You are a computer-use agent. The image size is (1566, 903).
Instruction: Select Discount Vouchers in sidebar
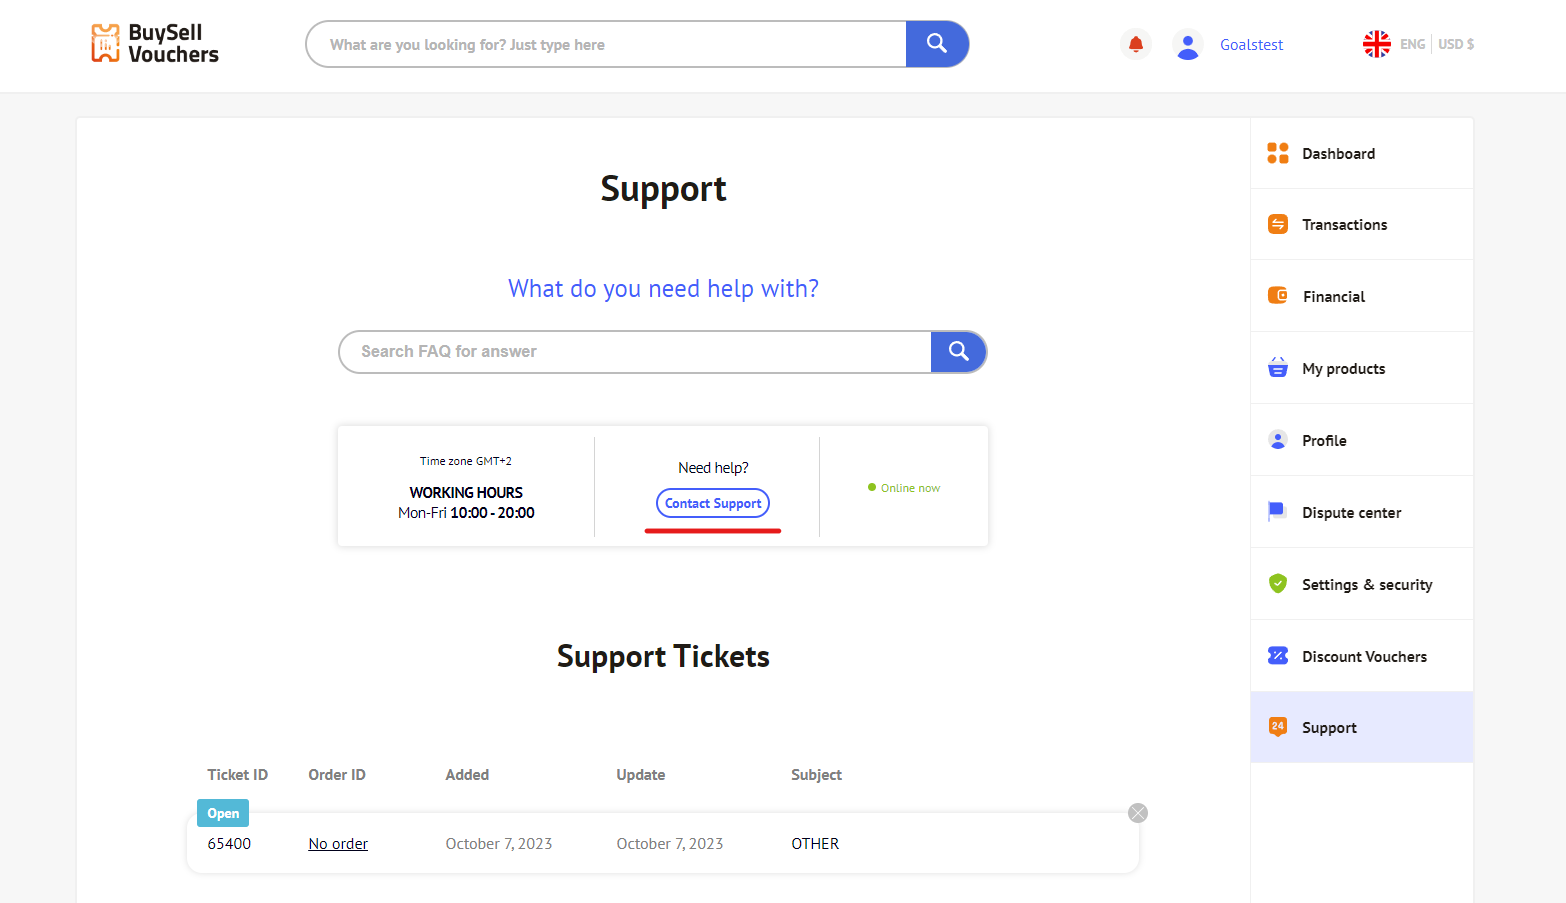coord(1362,656)
